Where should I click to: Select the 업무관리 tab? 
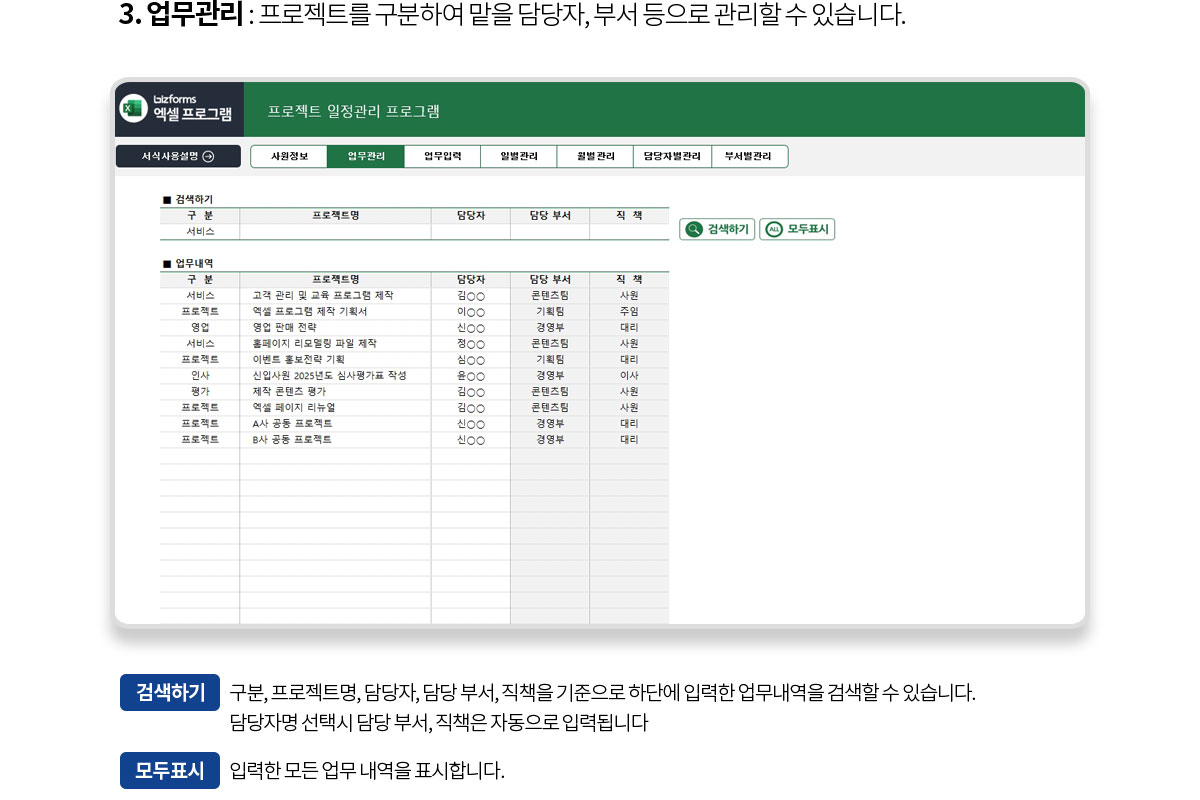click(366, 157)
